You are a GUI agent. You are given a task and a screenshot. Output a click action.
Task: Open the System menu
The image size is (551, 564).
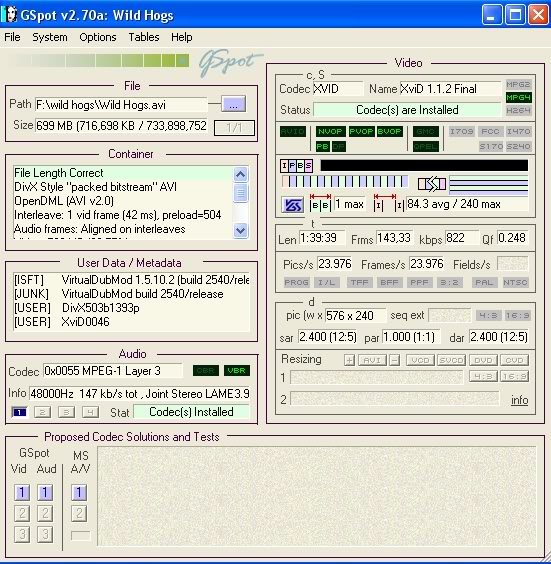pyautogui.click(x=50, y=37)
